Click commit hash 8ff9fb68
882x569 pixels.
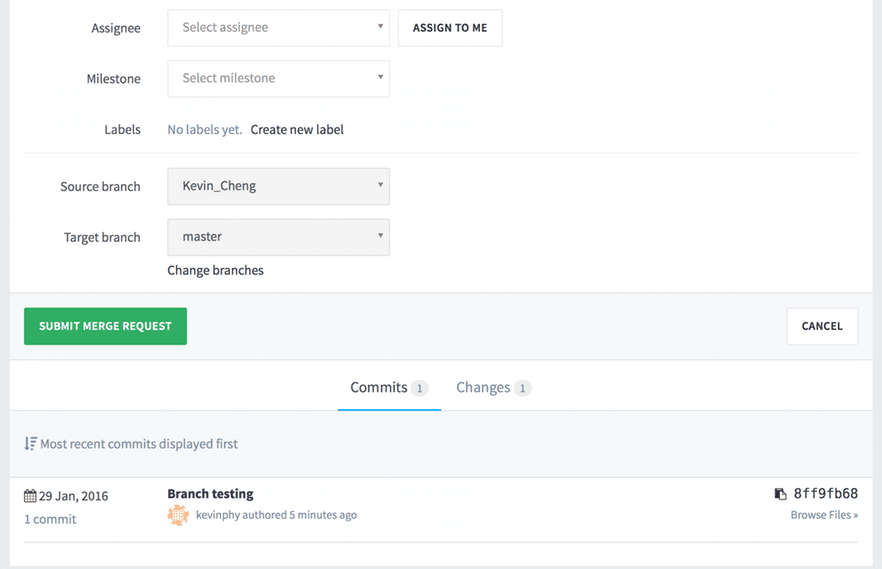point(825,494)
